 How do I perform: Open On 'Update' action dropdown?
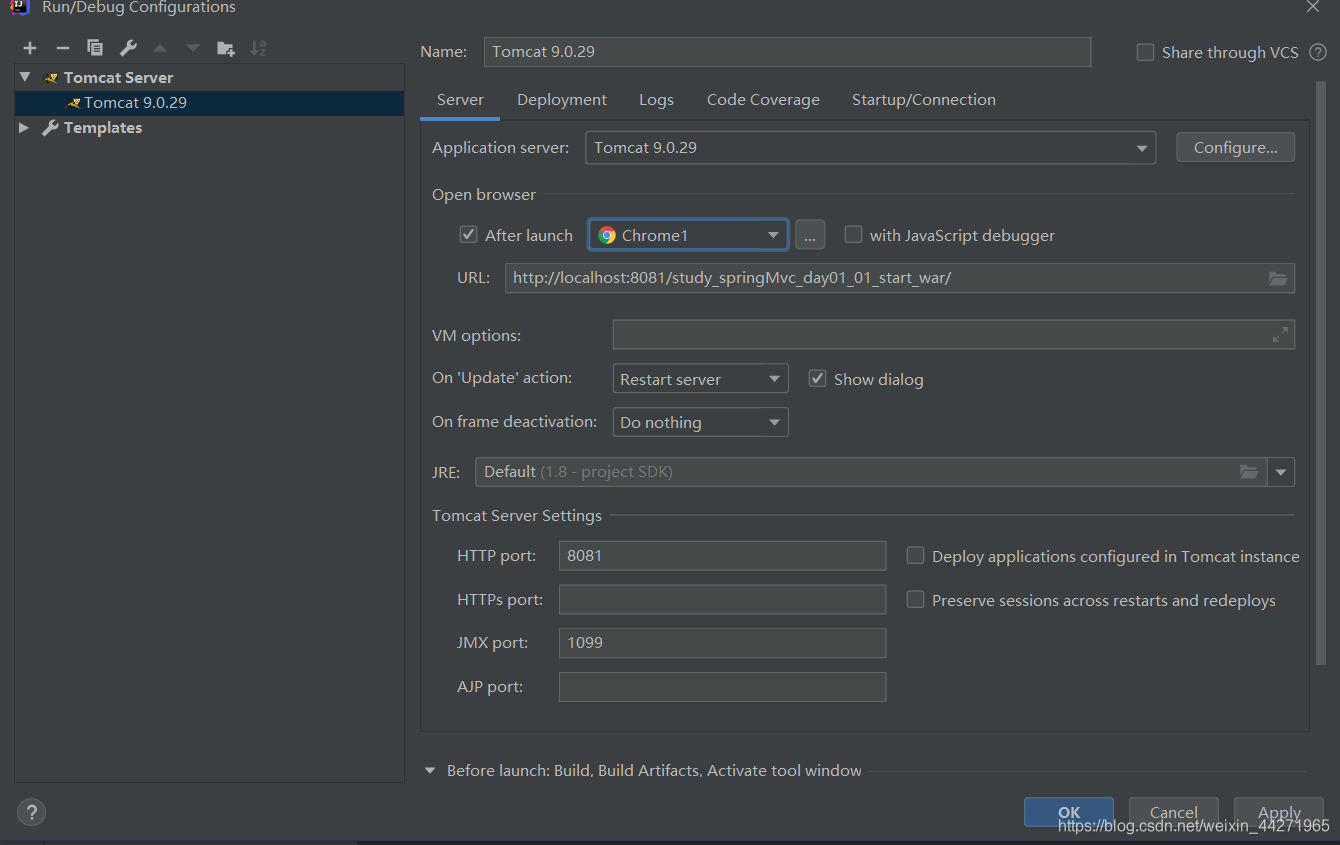tap(700, 379)
